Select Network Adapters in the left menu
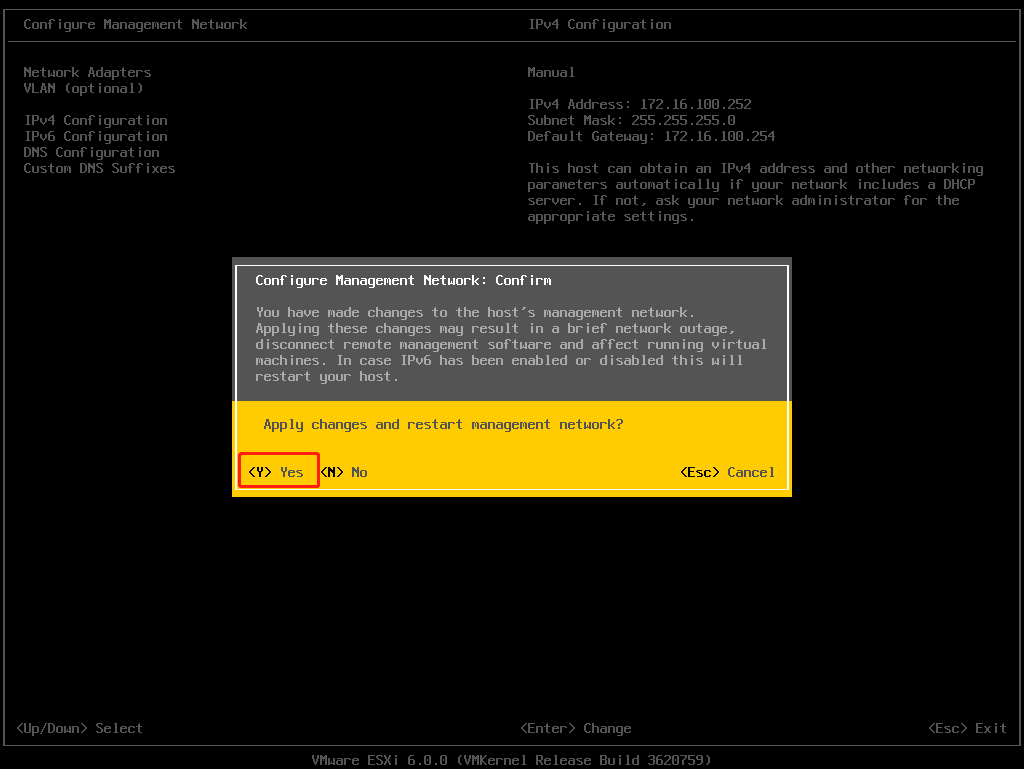 [x=87, y=72]
